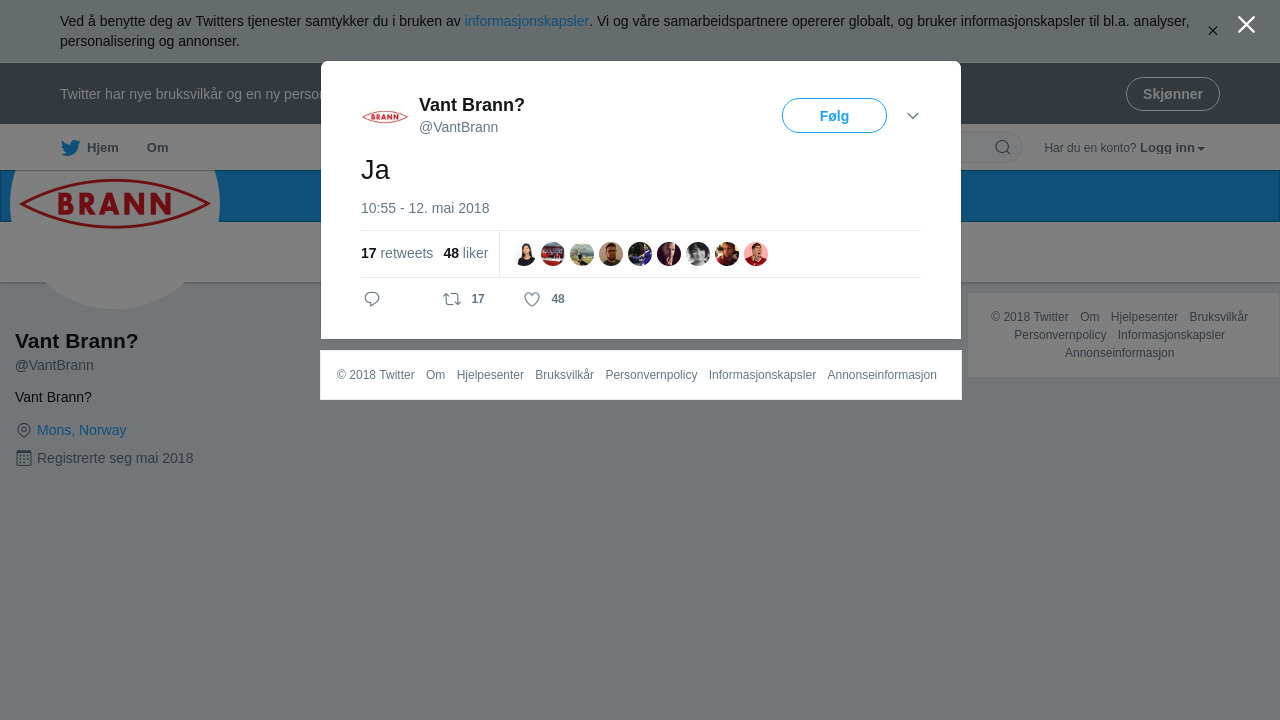Image resolution: width=1280 pixels, height=720 pixels.
Task: View the 48 liker list
Action: pos(466,253)
